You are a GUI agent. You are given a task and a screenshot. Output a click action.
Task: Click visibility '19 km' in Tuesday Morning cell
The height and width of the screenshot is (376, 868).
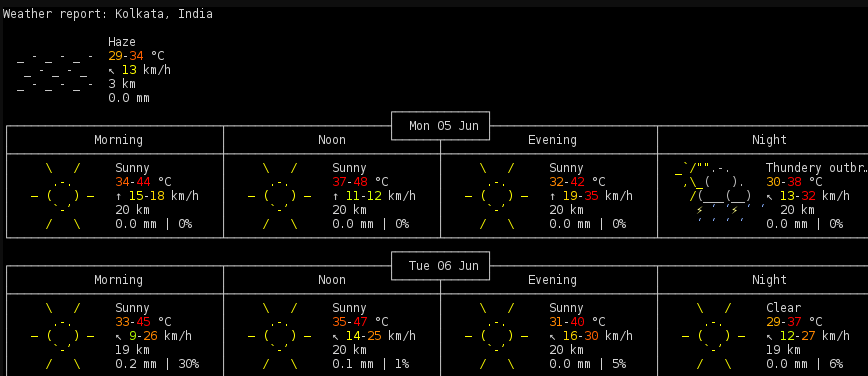click(x=132, y=350)
